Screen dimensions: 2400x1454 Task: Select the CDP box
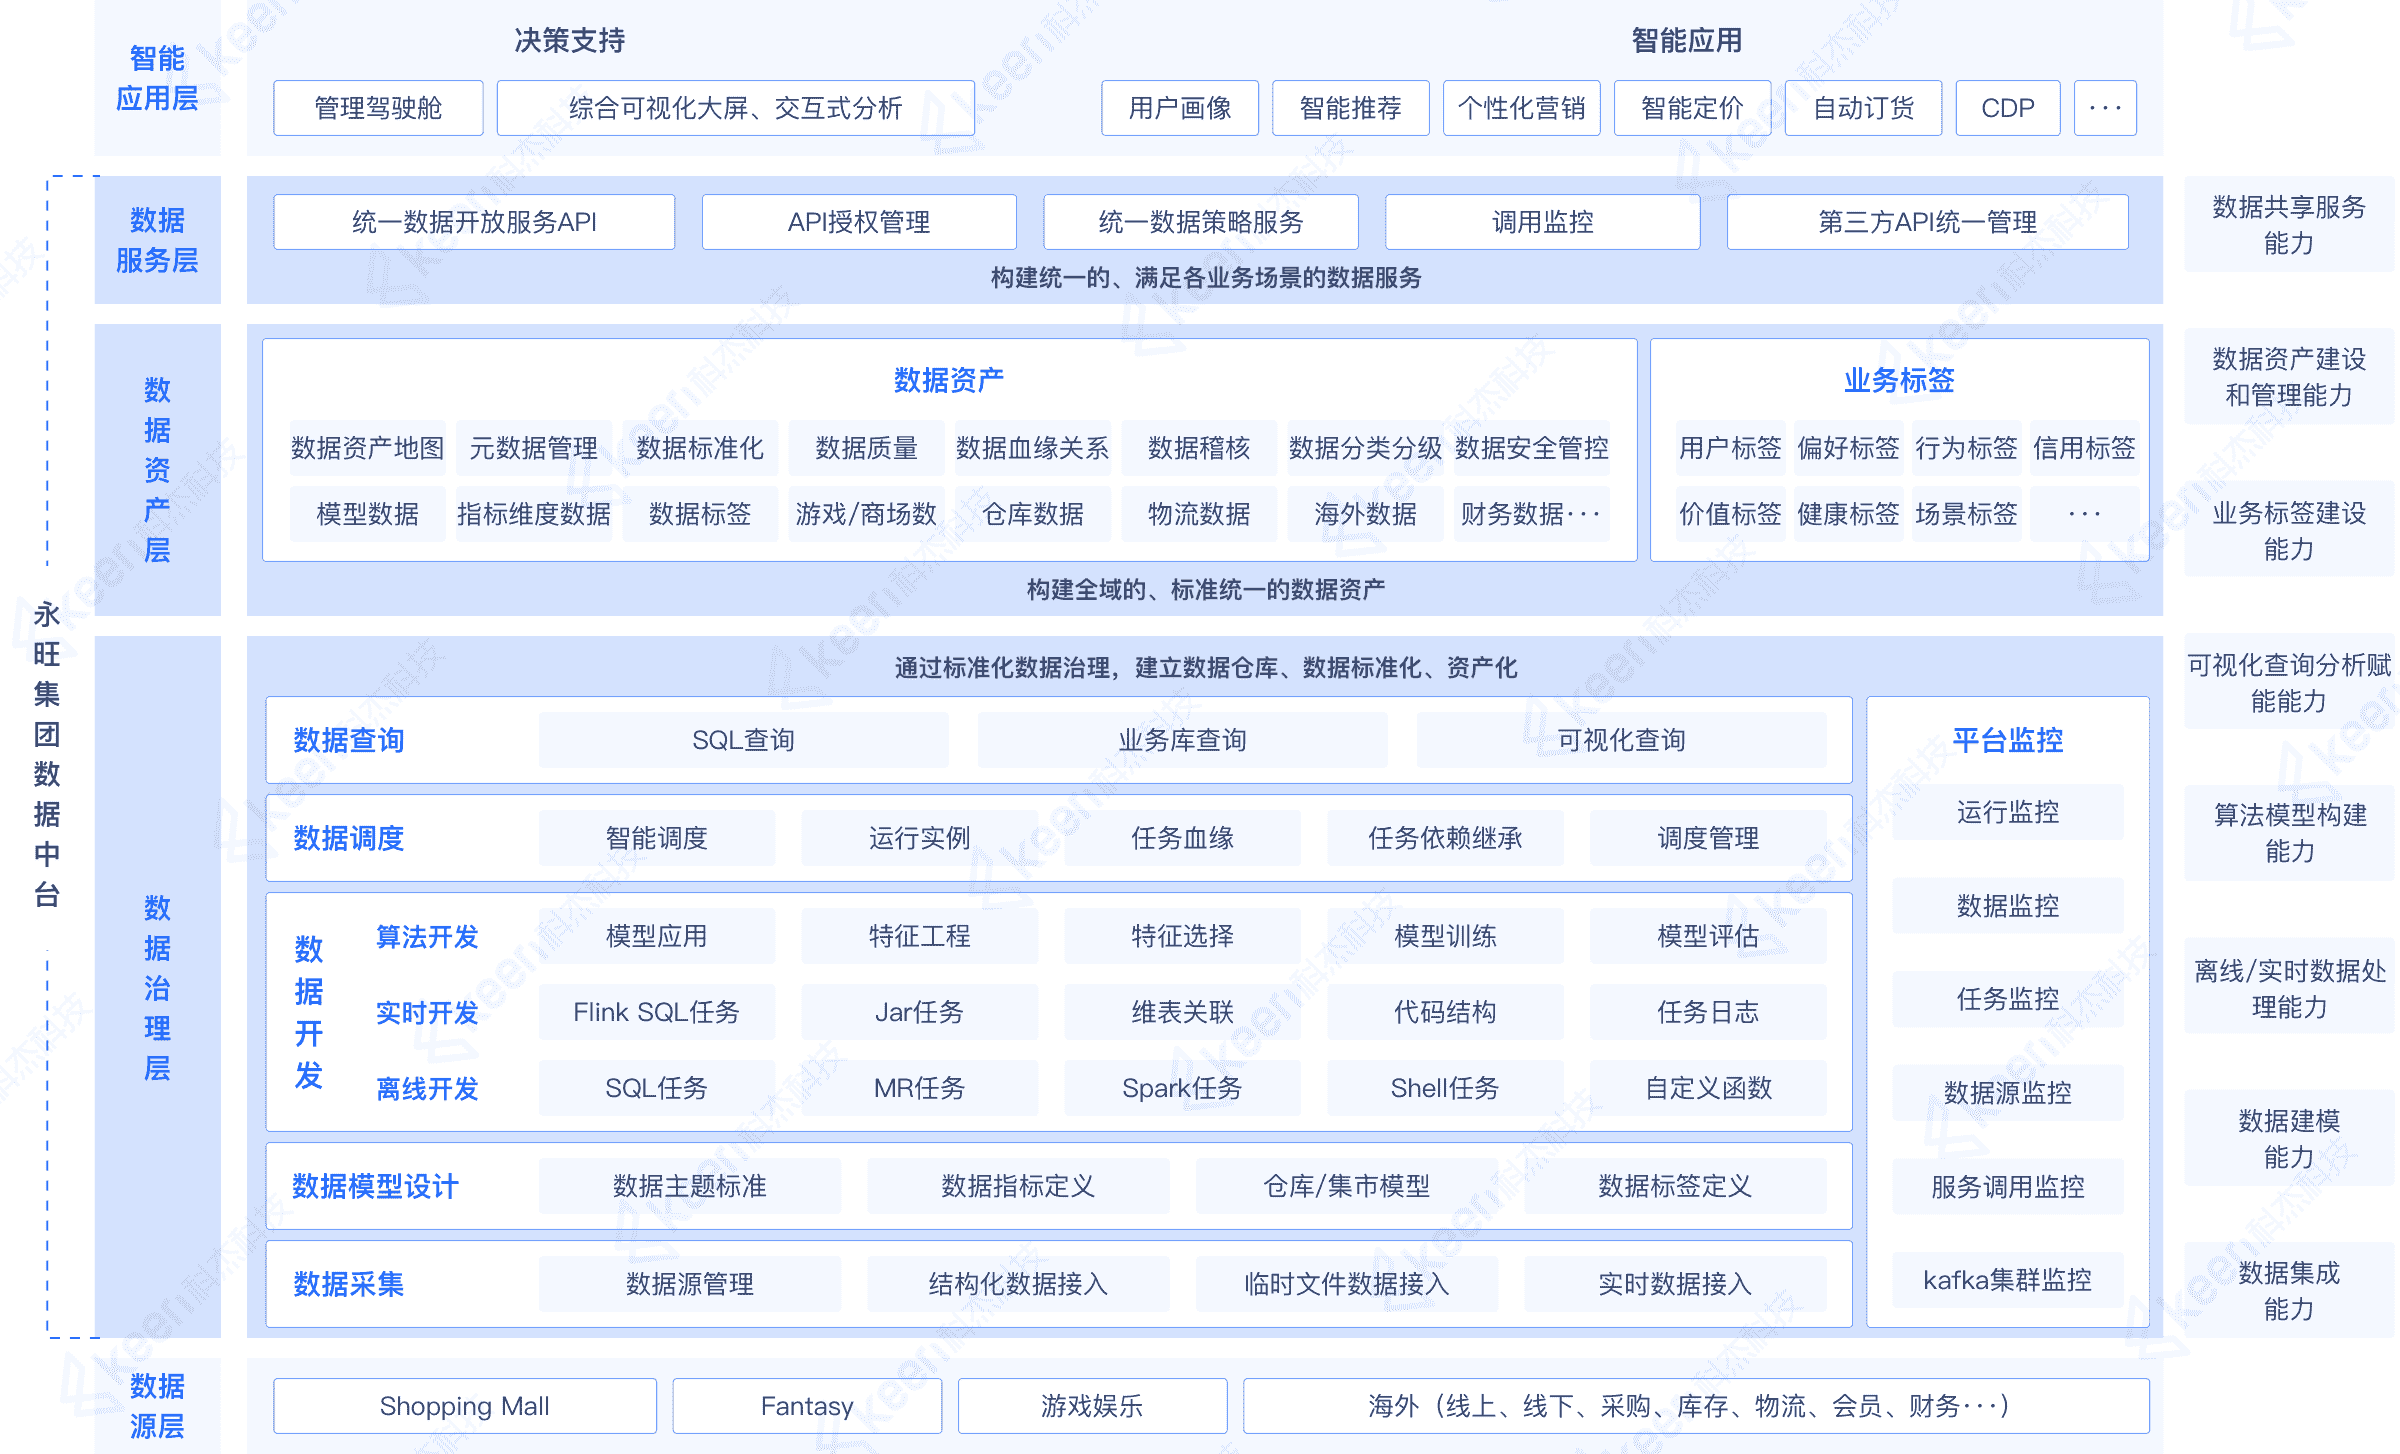2008,108
